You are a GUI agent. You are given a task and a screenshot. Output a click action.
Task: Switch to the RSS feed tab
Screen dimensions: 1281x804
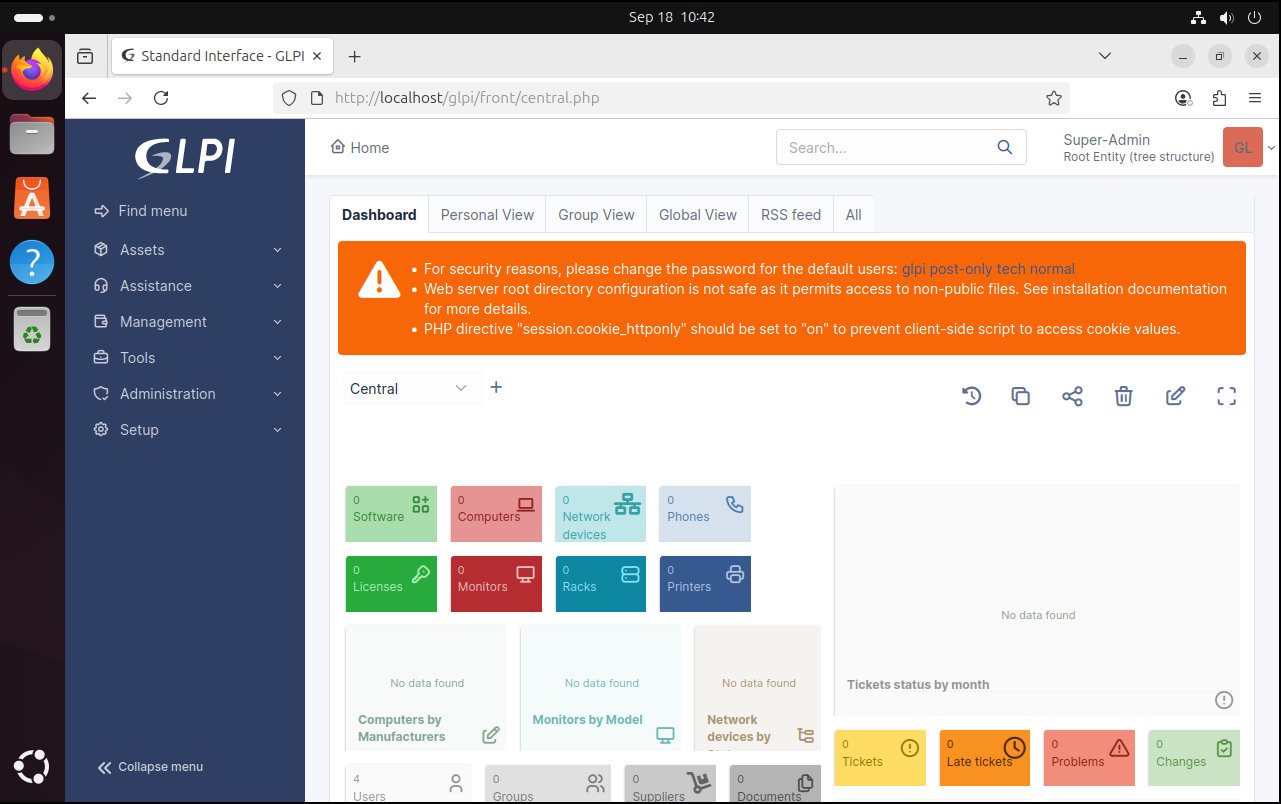[x=790, y=215]
